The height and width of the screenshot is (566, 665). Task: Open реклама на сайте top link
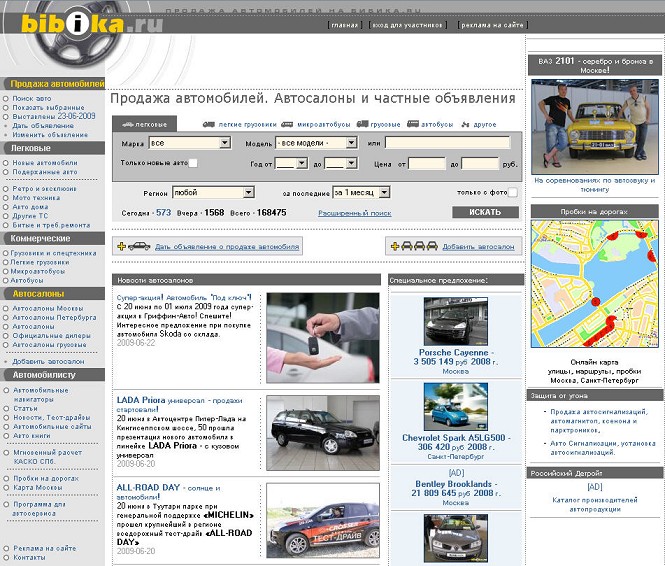pyautogui.click(x=492, y=25)
